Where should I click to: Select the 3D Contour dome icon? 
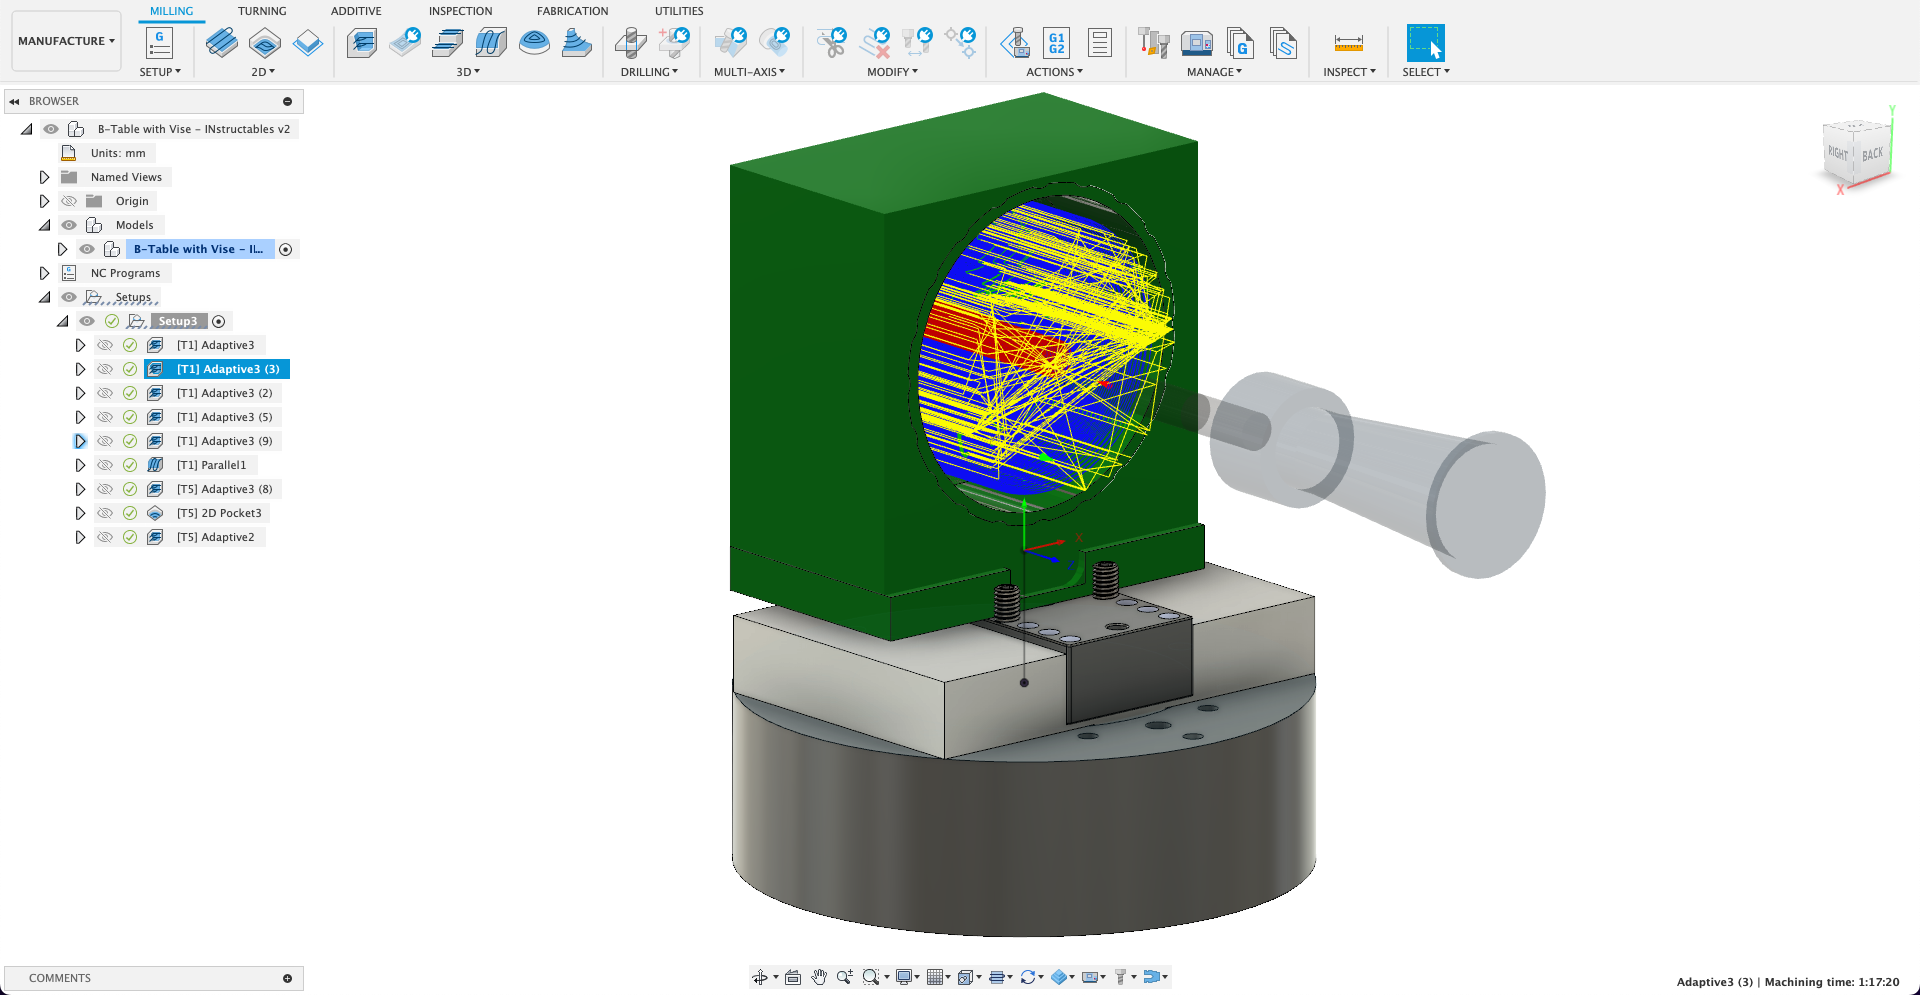click(534, 43)
